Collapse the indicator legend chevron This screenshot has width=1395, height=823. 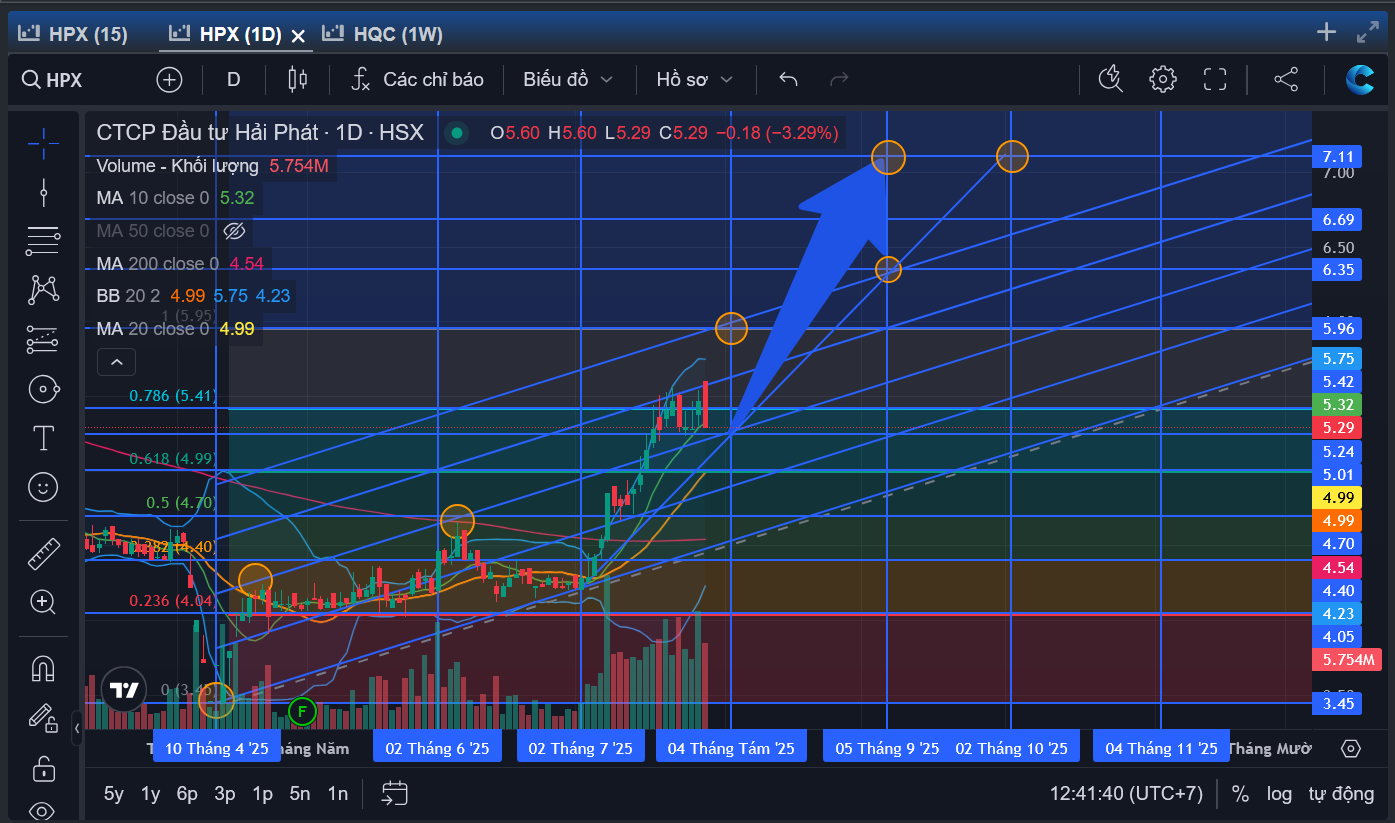[x=117, y=362]
